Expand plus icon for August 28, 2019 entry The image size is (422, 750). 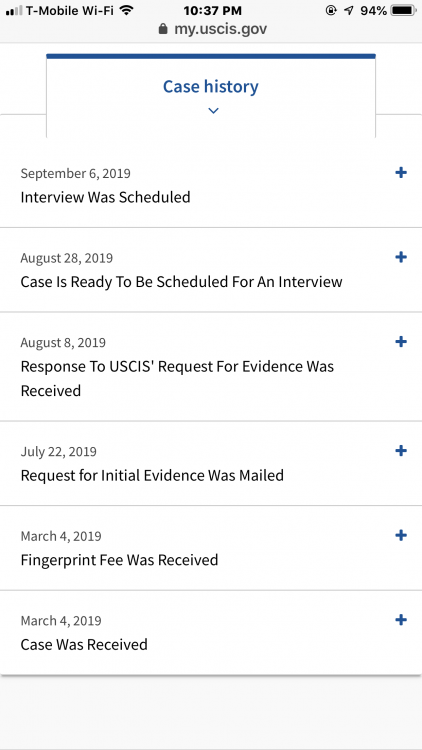point(401,257)
